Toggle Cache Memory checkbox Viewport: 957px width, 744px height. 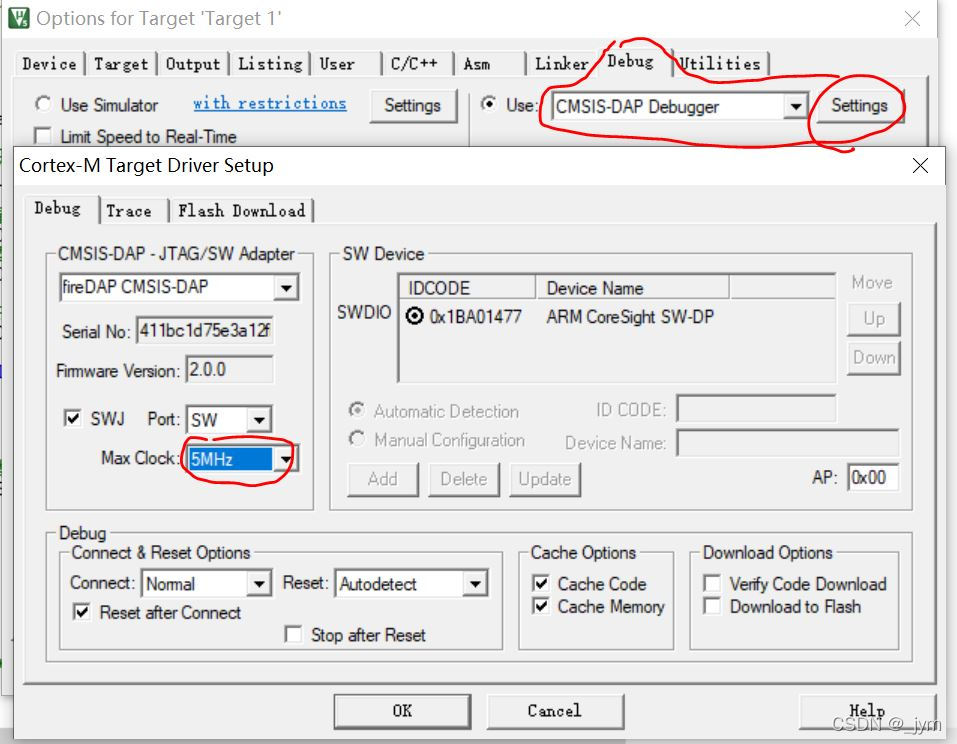tap(541, 606)
